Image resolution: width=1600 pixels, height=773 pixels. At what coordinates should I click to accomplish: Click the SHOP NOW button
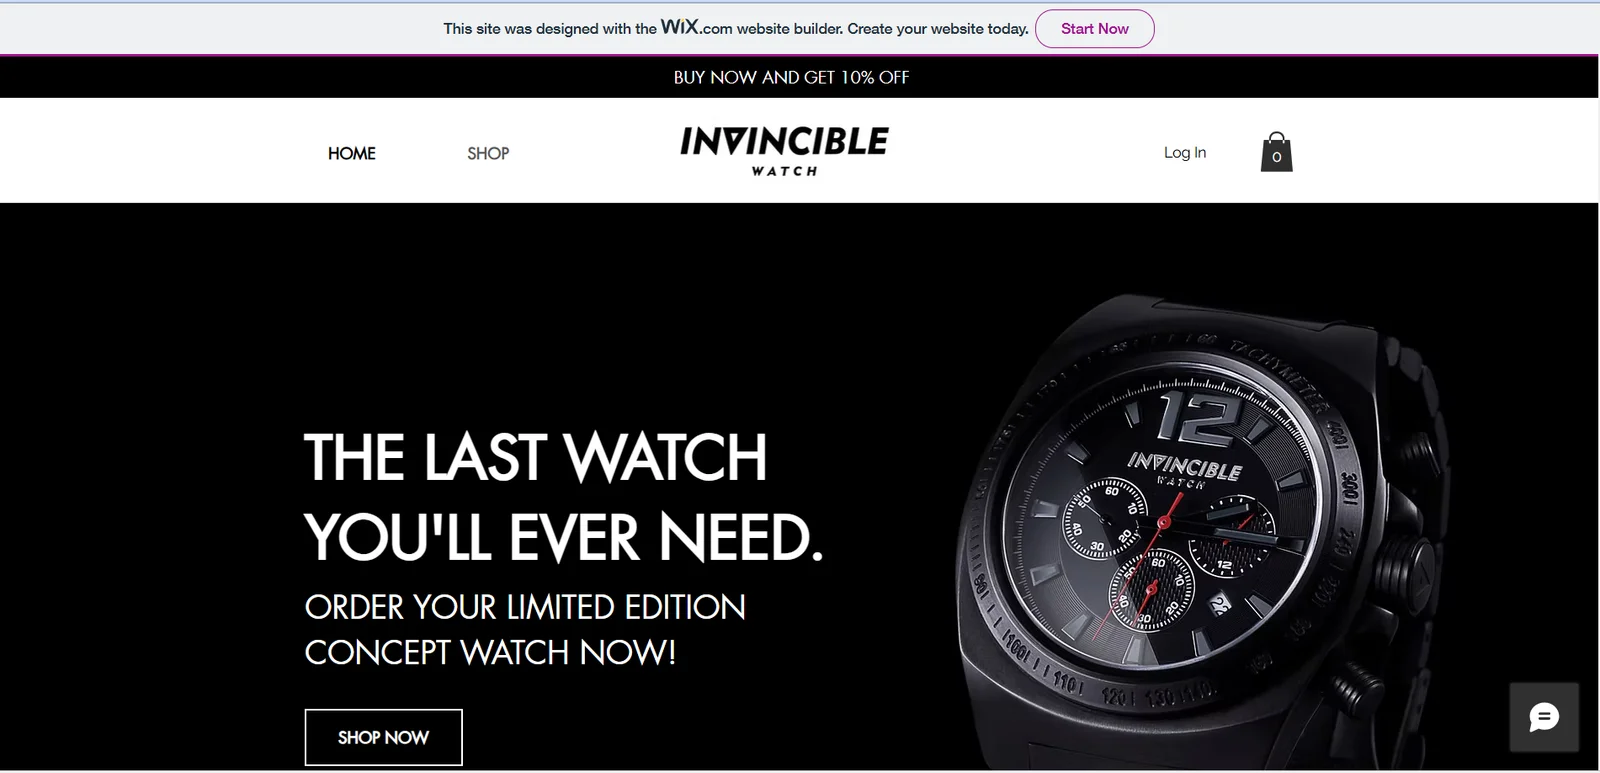383,737
